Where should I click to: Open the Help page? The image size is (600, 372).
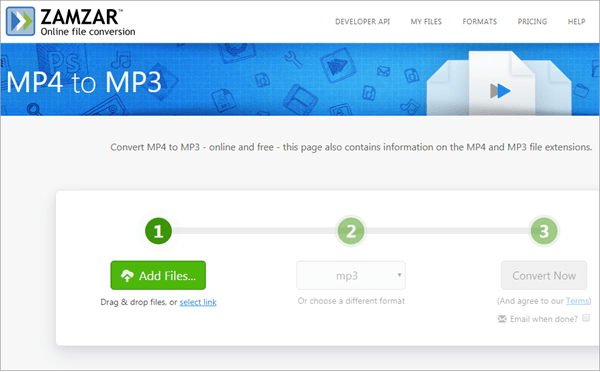[x=576, y=22]
